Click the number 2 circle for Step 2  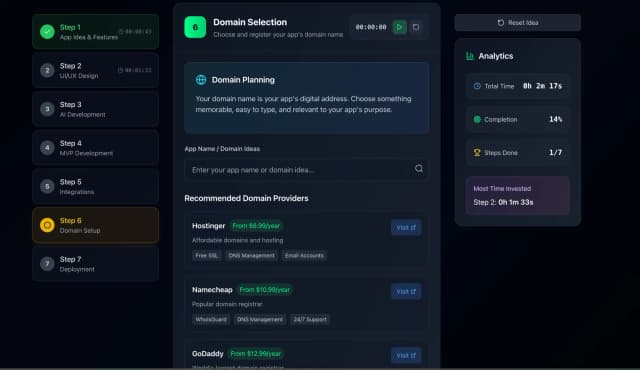[47, 71]
